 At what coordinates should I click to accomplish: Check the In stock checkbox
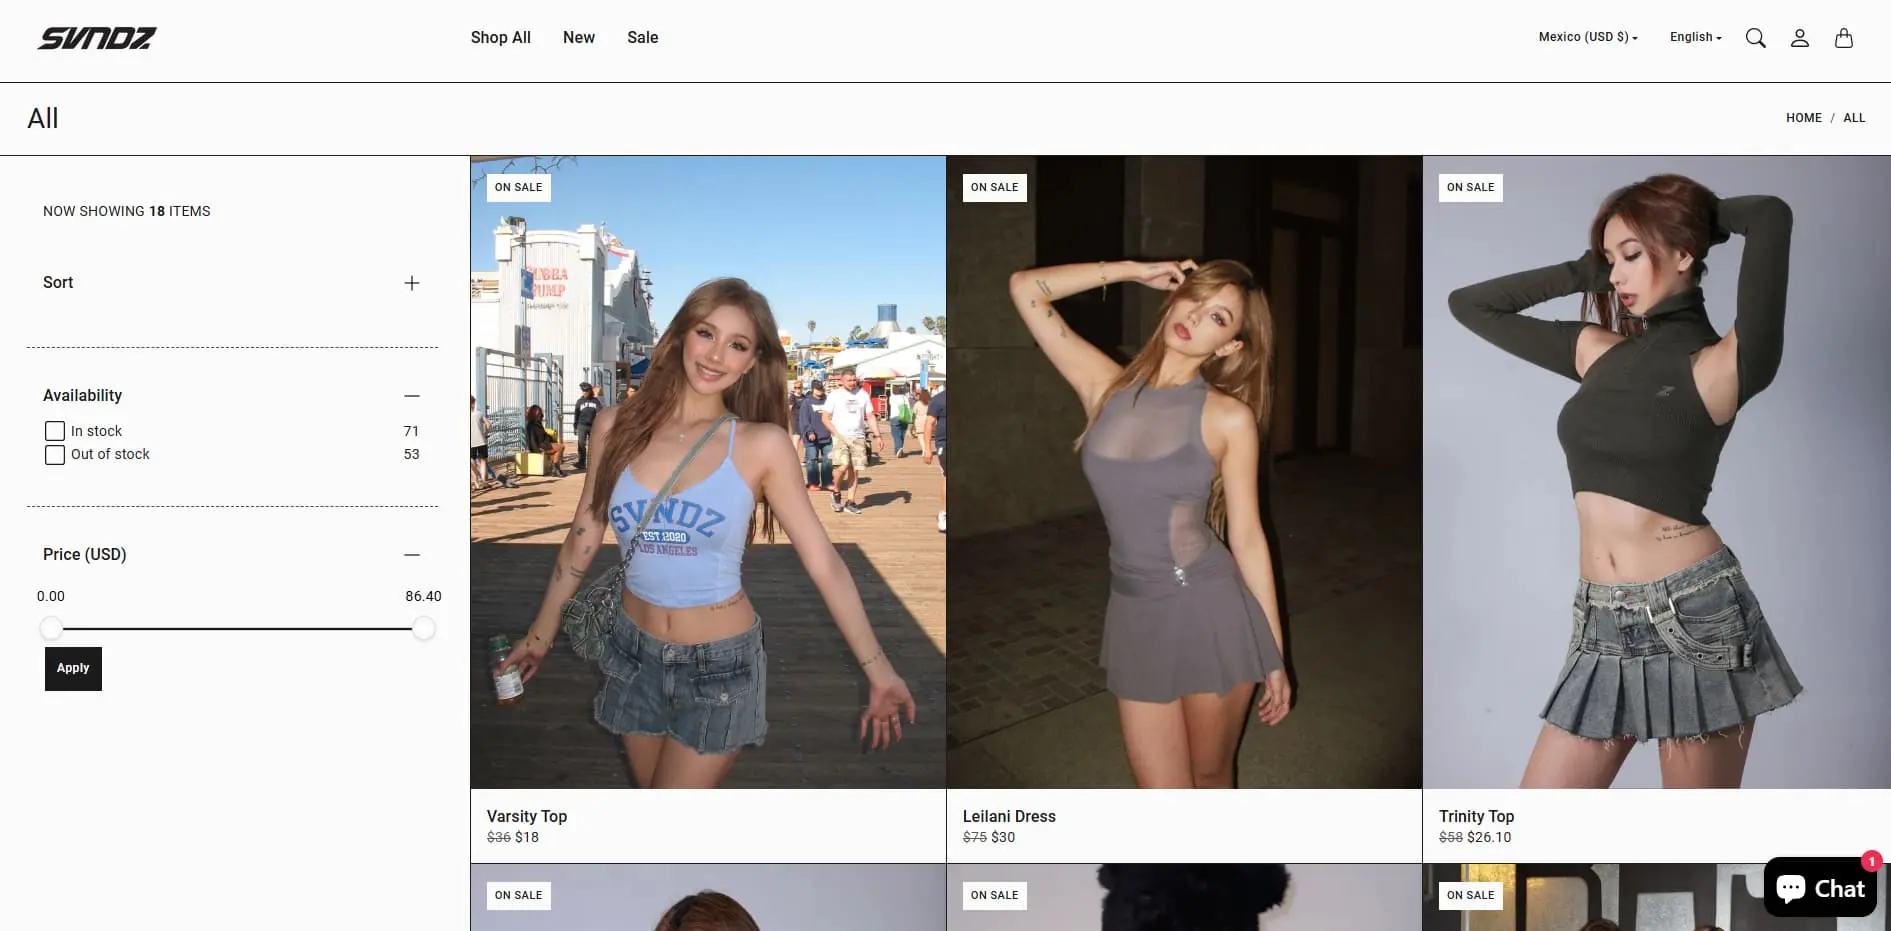pyautogui.click(x=55, y=431)
